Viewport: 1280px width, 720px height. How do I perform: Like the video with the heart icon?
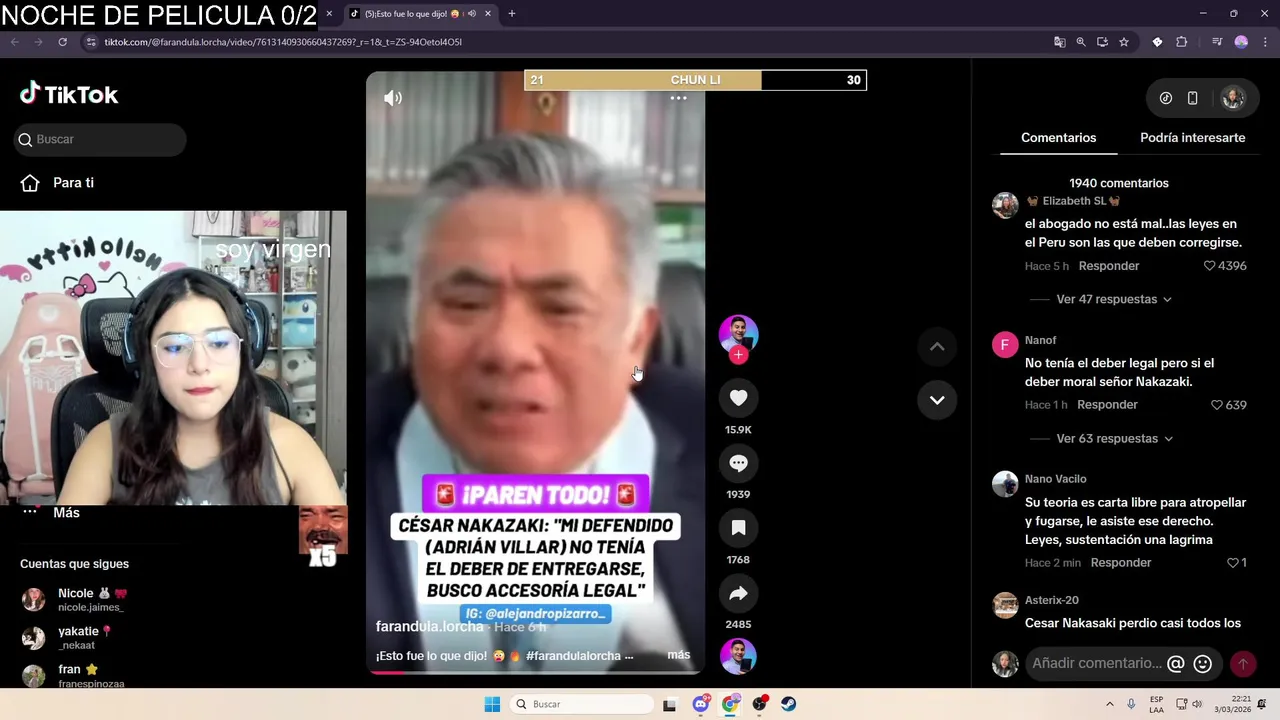point(738,398)
